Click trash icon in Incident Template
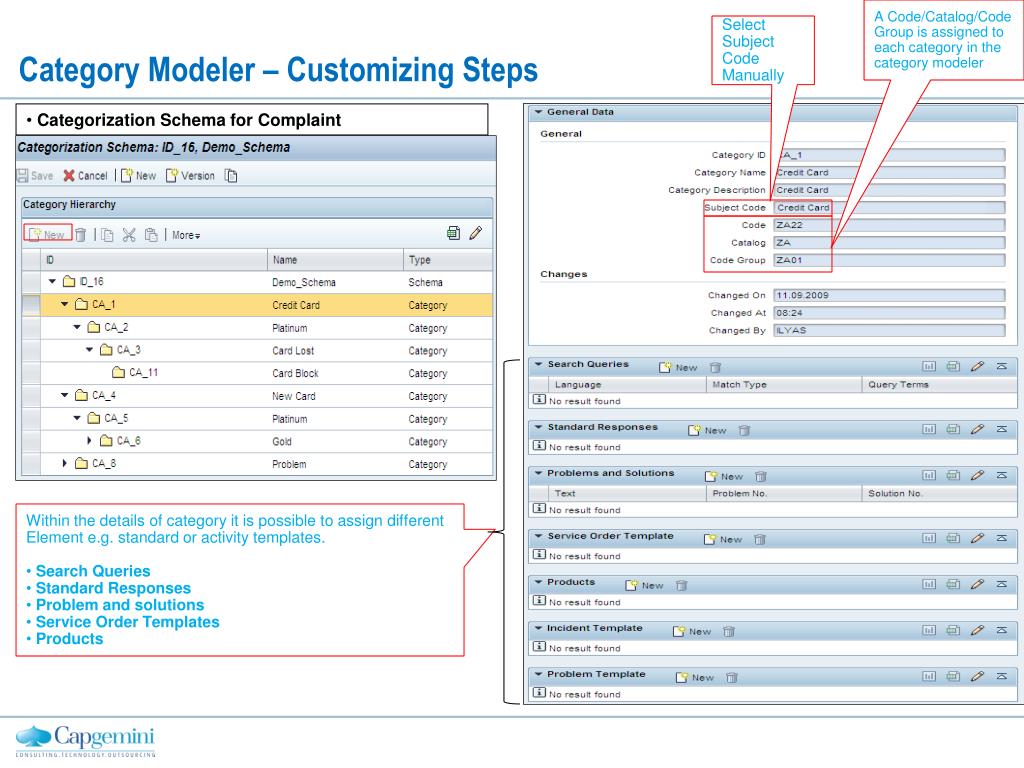The width and height of the screenshot is (1024, 768). 729,632
